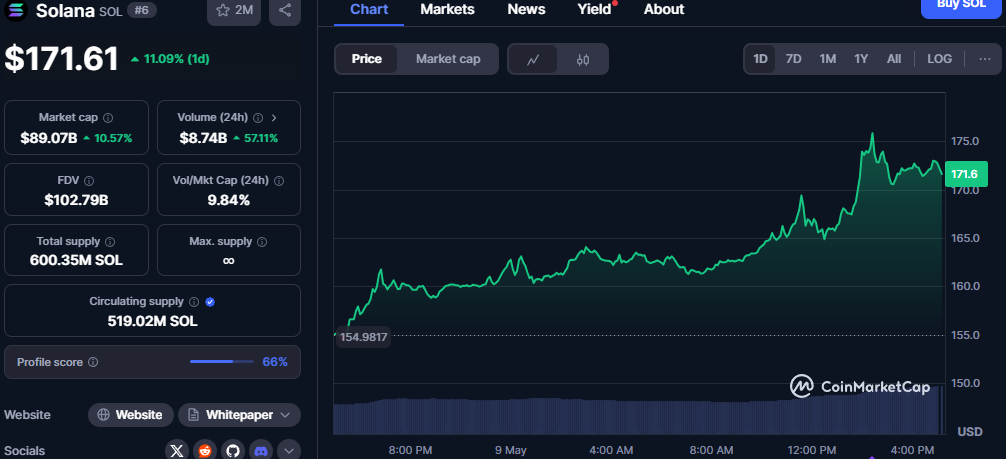Click the FDV info icon
The width and height of the screenshot is (1006, 459).
(x=89, y=181)
